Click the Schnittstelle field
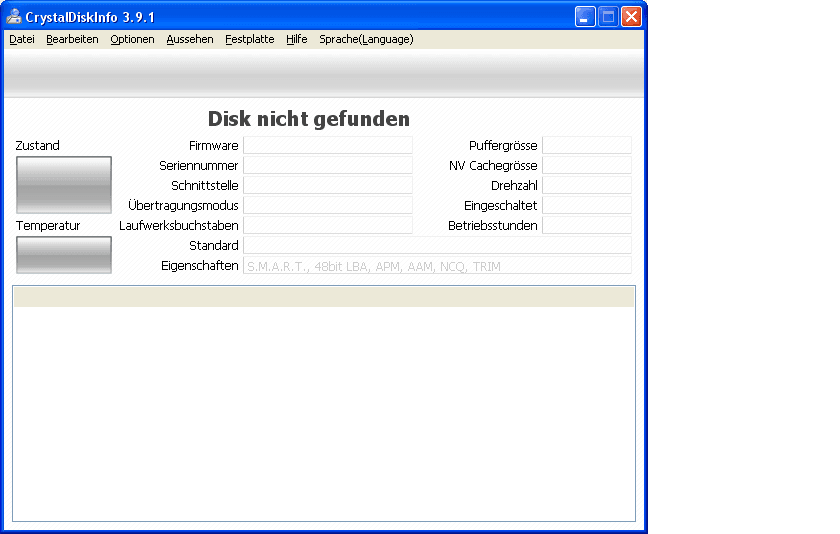Screen dimensions: 840x534 tap(328, 185)
